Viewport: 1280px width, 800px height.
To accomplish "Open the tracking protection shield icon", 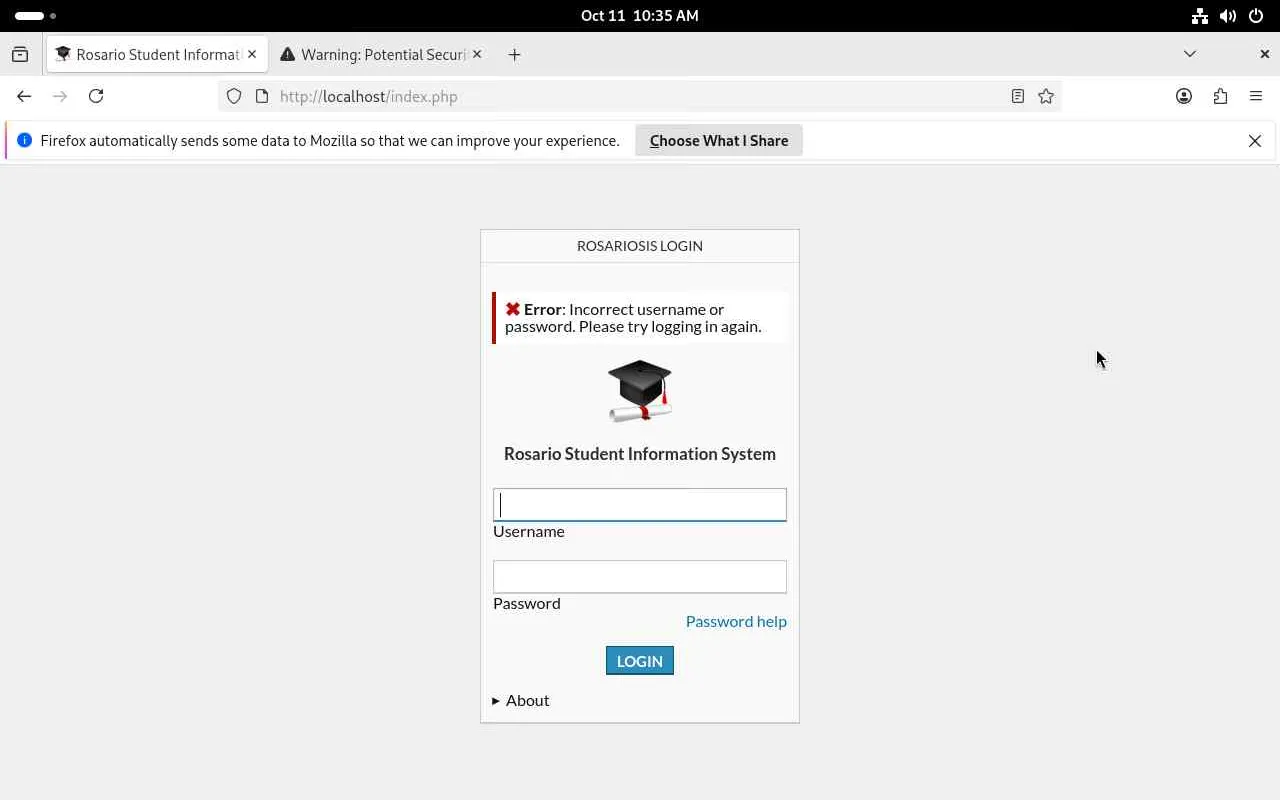I will pyautogui.click(x=234, y=96).
